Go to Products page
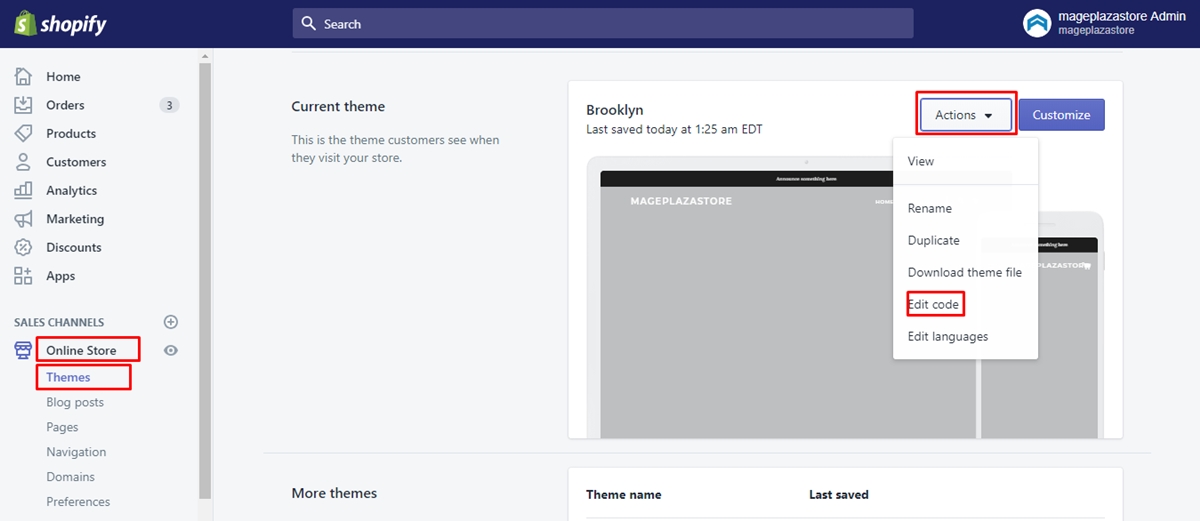 tap(71, 134)
